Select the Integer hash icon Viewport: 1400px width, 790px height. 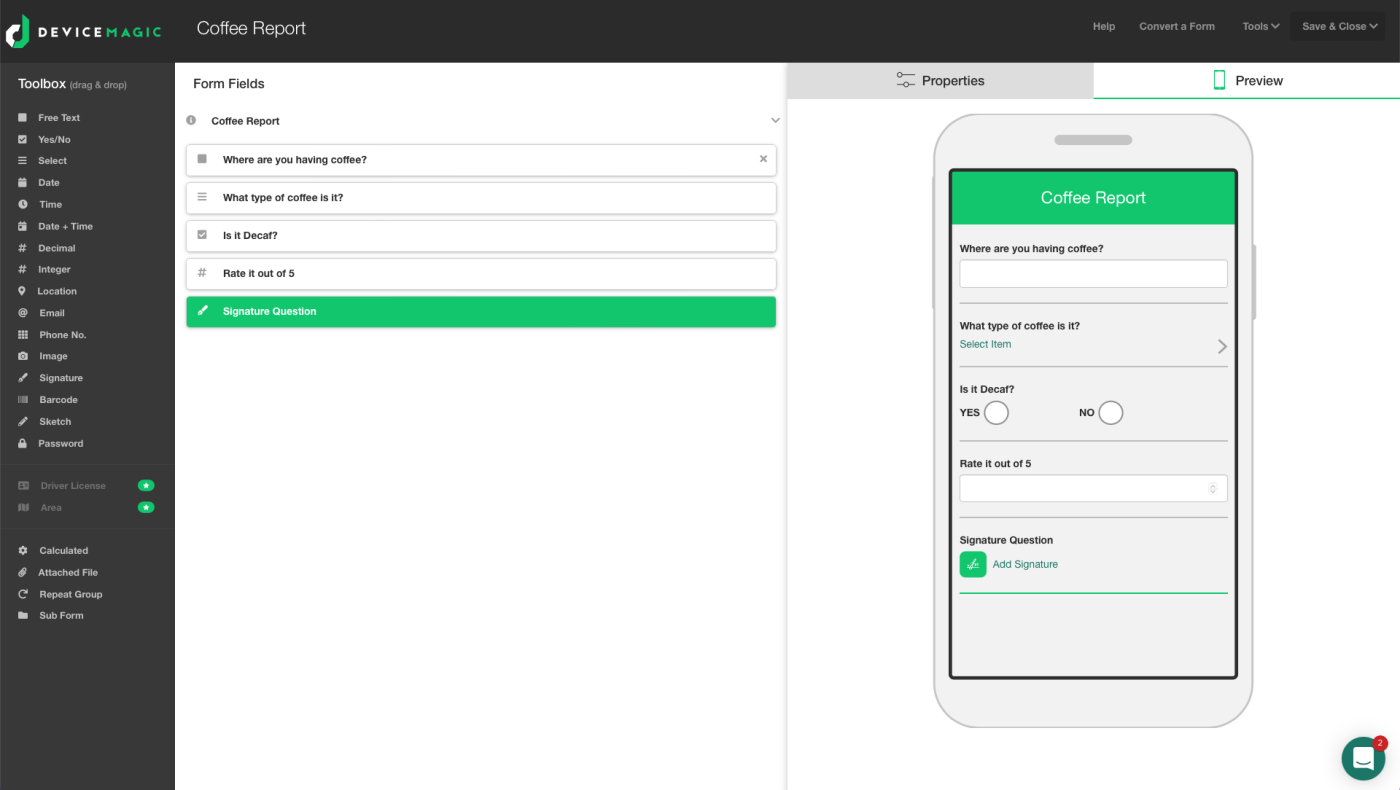[x=22, y=269]
